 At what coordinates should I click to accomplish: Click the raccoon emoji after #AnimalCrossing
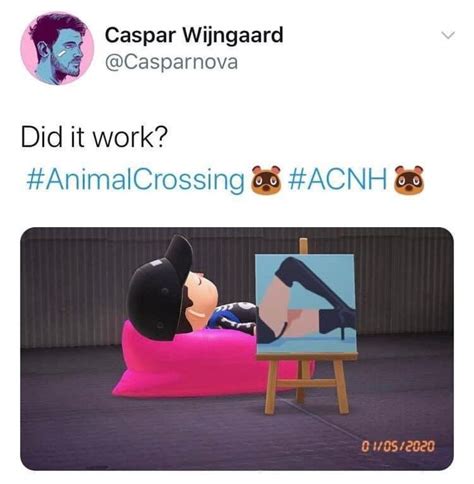point(266,180)
